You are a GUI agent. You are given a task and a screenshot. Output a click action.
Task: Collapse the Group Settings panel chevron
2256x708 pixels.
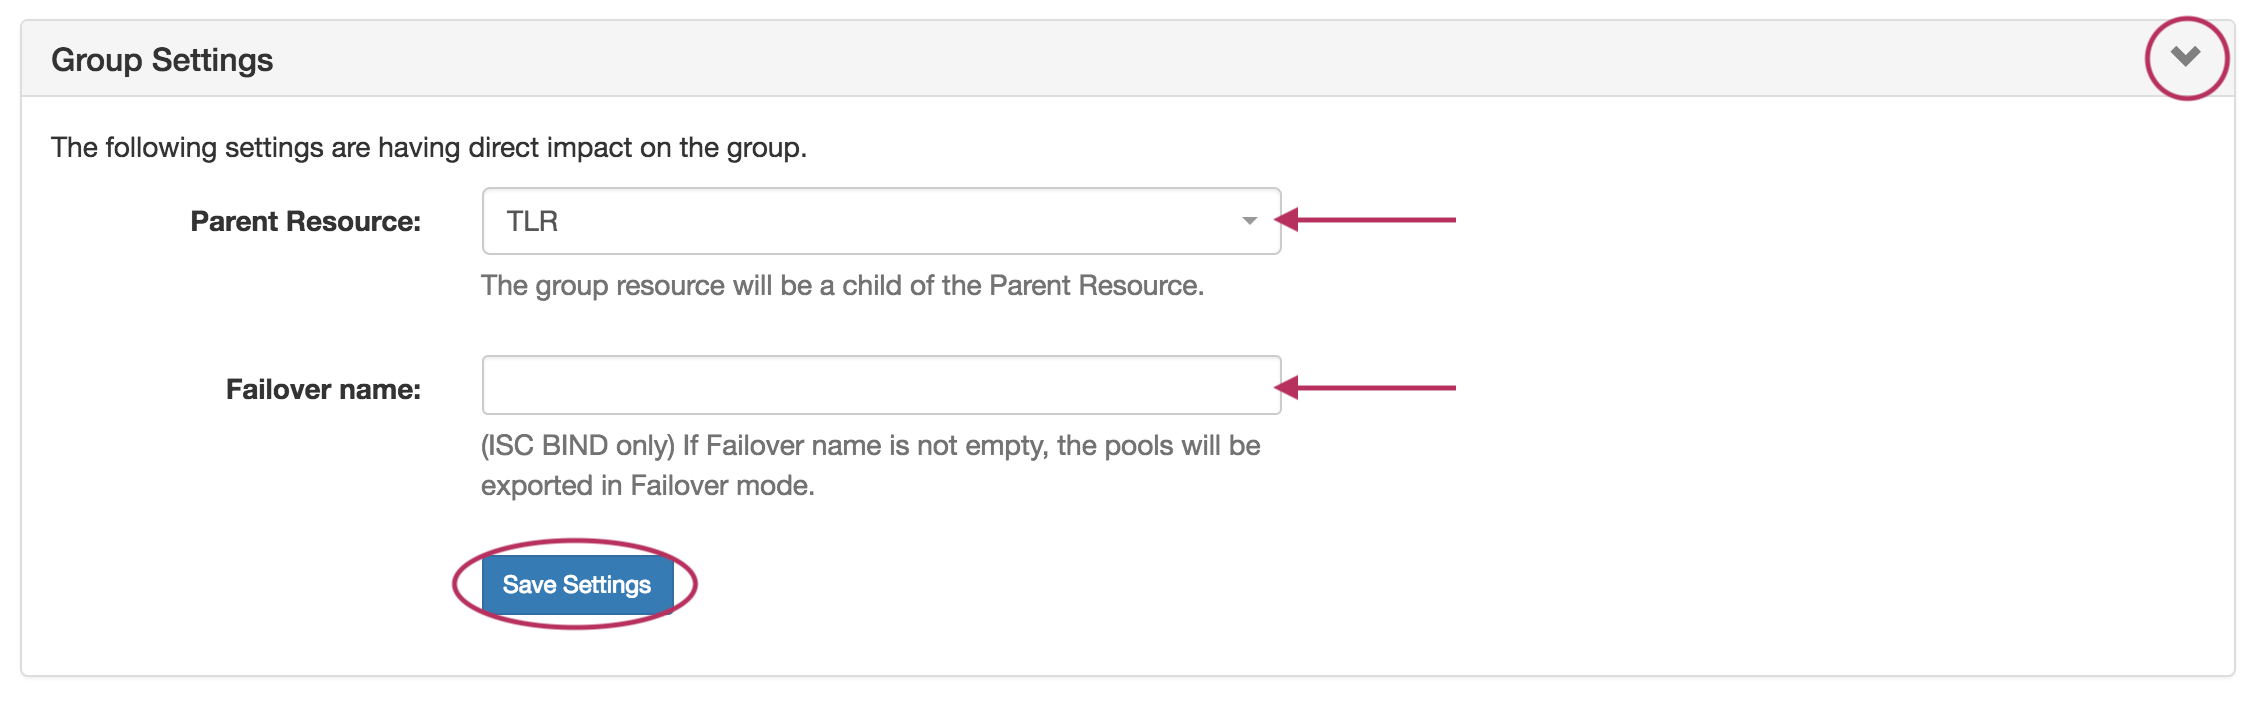click(2185, 56)
